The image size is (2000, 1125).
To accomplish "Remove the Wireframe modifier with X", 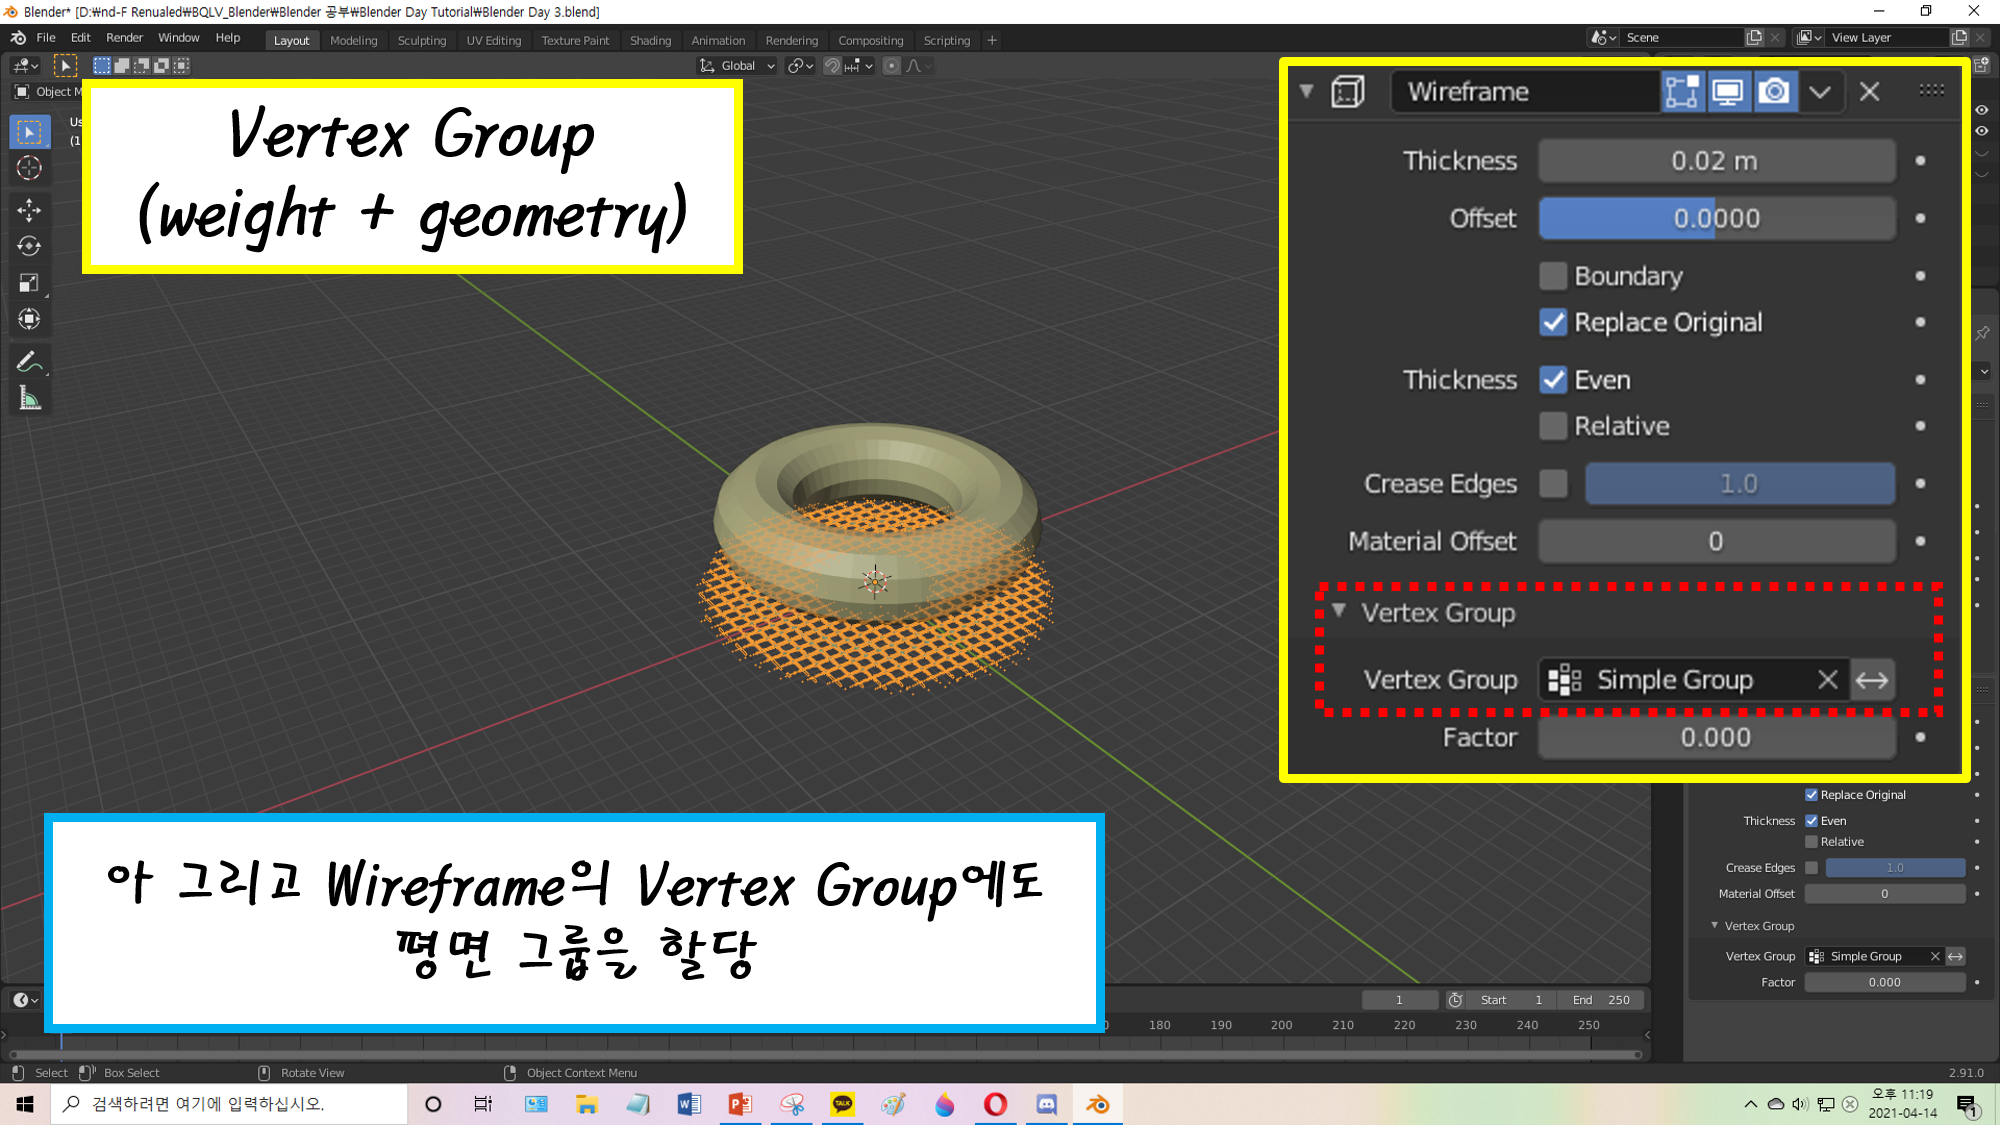I will [1869, 92].
